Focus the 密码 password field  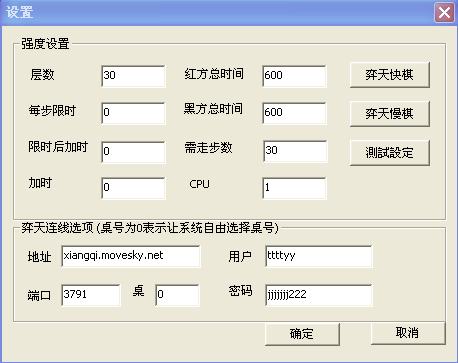pyautogui.click(x=319, y=295)
